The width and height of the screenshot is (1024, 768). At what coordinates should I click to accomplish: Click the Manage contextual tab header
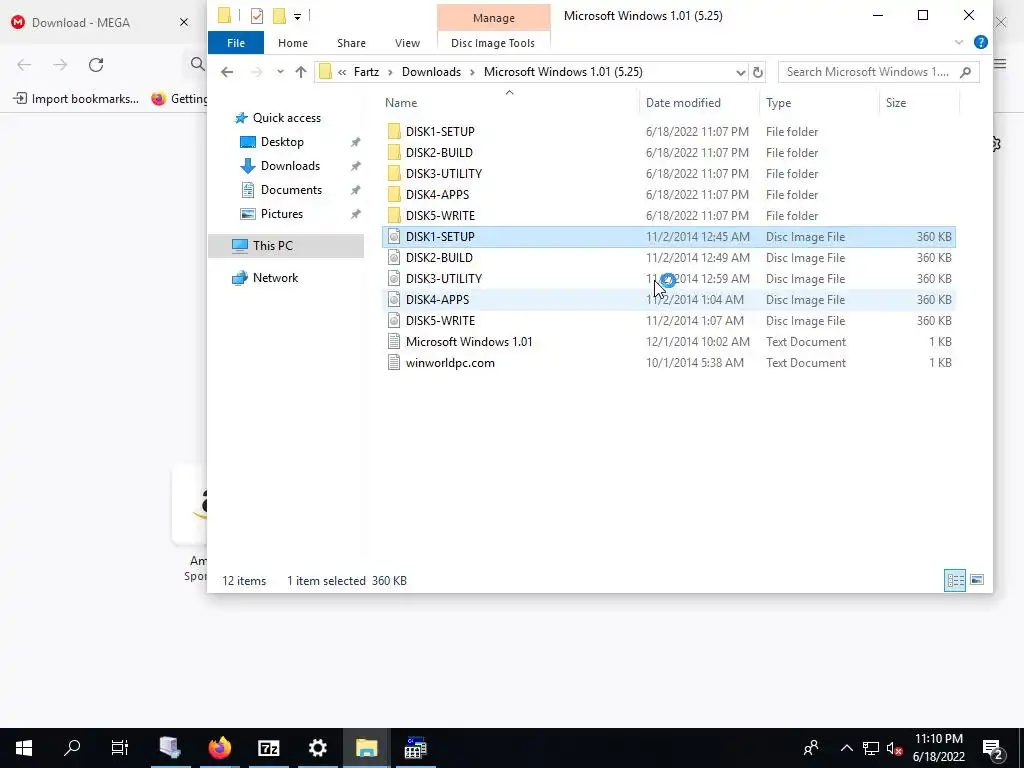(x=494, y=18)
